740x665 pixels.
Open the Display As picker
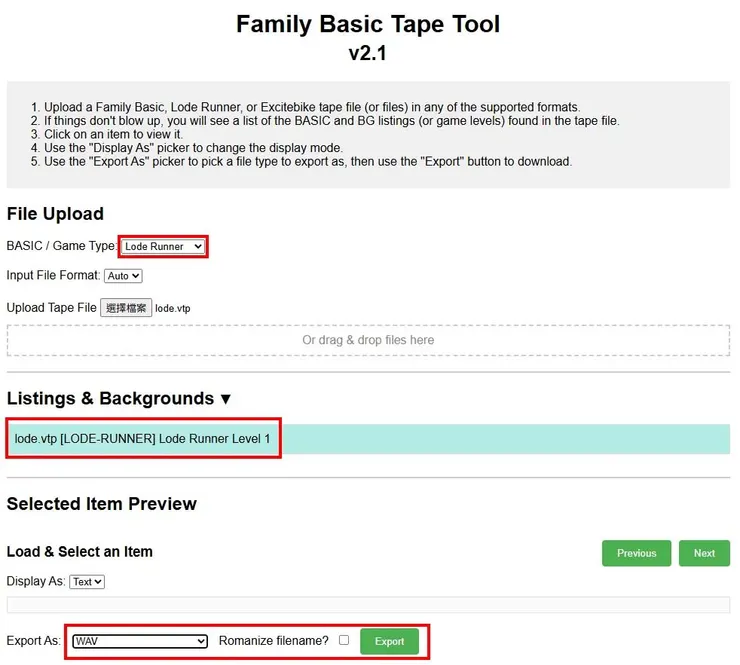[87, 581]
